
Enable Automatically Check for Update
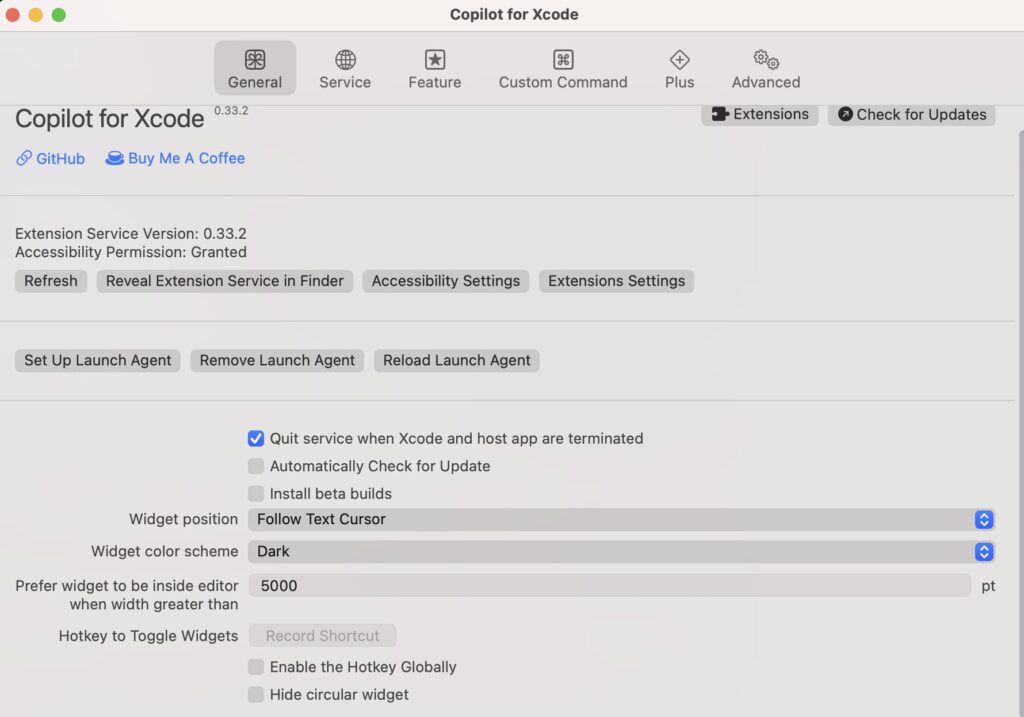coord(256,466)
